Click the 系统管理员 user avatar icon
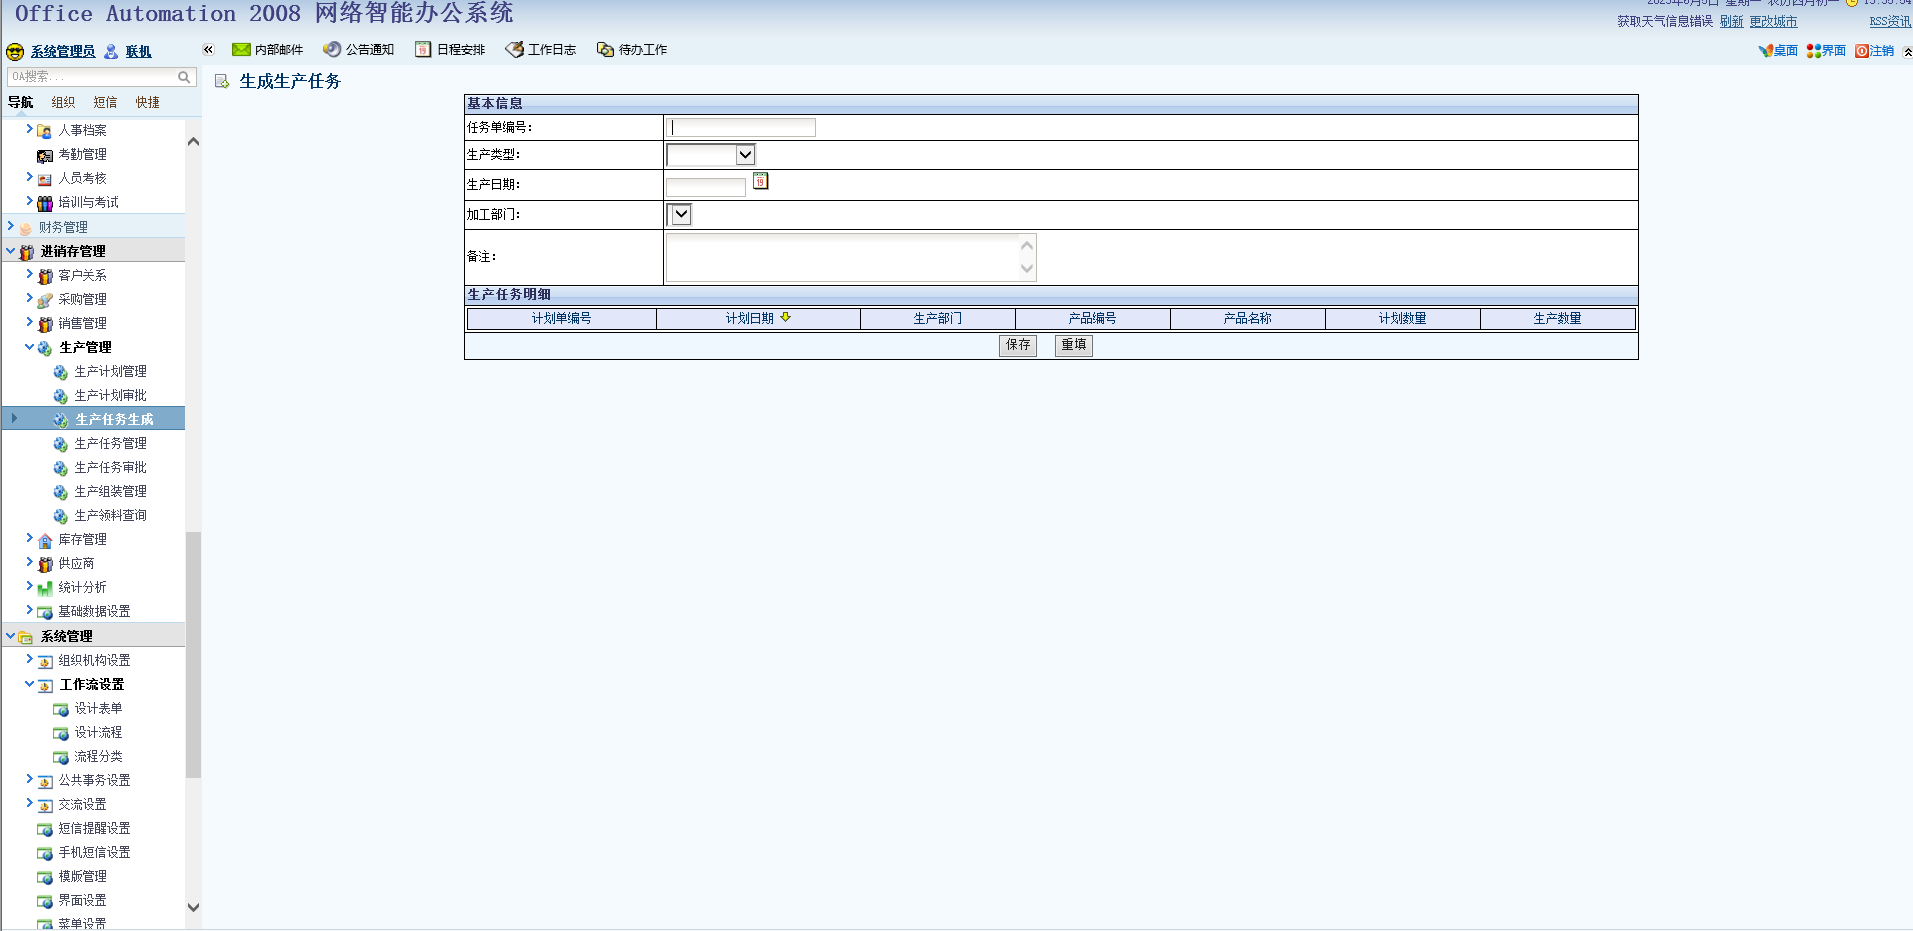This screenshot has width=1913, height=931. pyautogui.click(x=15, y=52)
